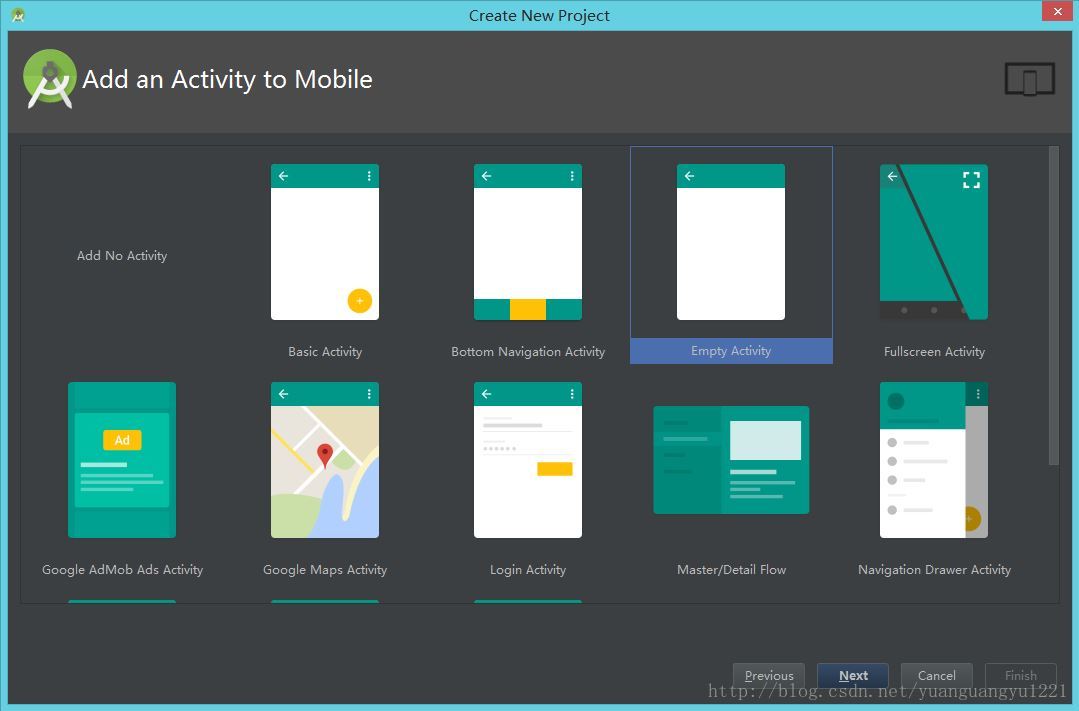The image size is (1079, 711).
Task: Click the highlighted Empty Activity label
Action: click(x=731, y=351)
